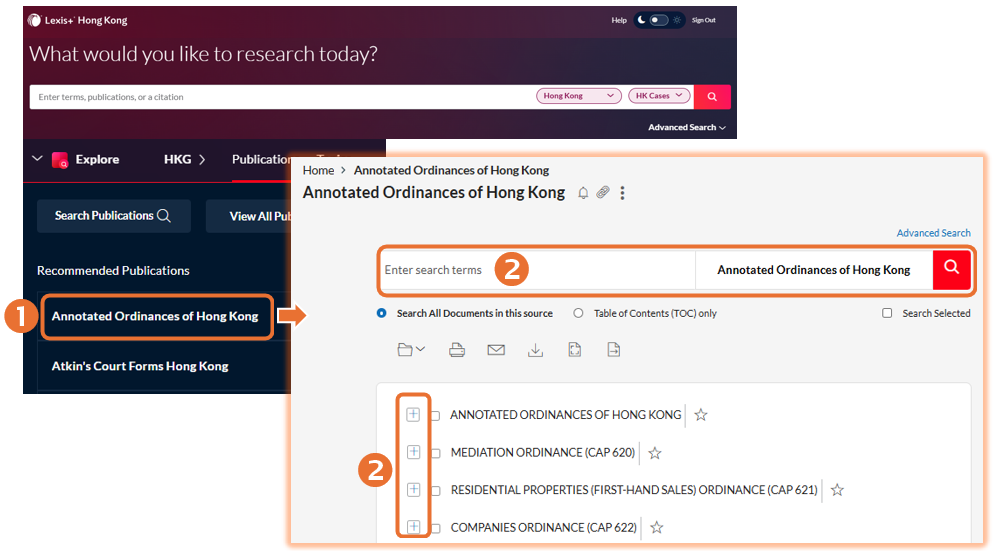Expand the folder dropdown in the toolbar
Image resolution: width=997 pixels, height=551 pixels.
pyautogui.click(x=410, y=350)
